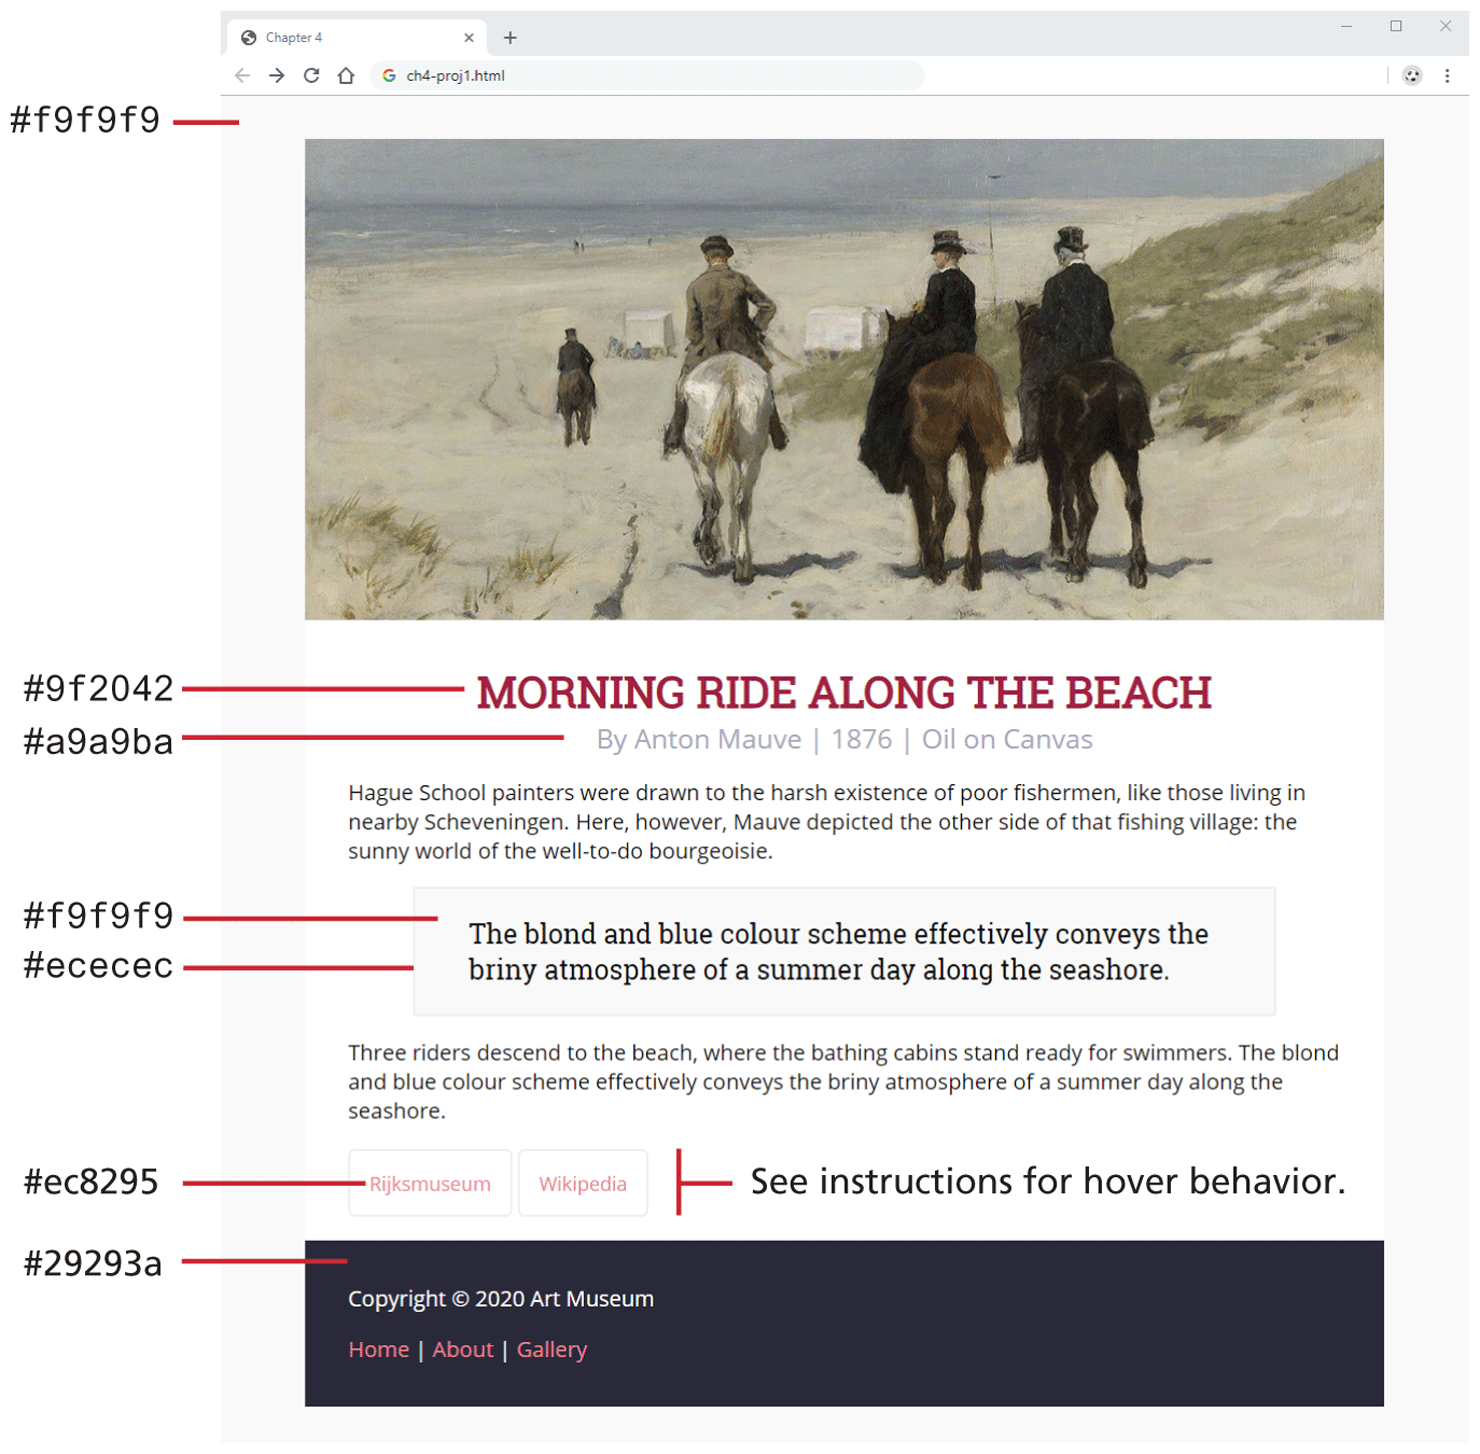Reload the page with the refresh icon
1480x1454 pixels.
pyautogui.click(x=312, y=76)
